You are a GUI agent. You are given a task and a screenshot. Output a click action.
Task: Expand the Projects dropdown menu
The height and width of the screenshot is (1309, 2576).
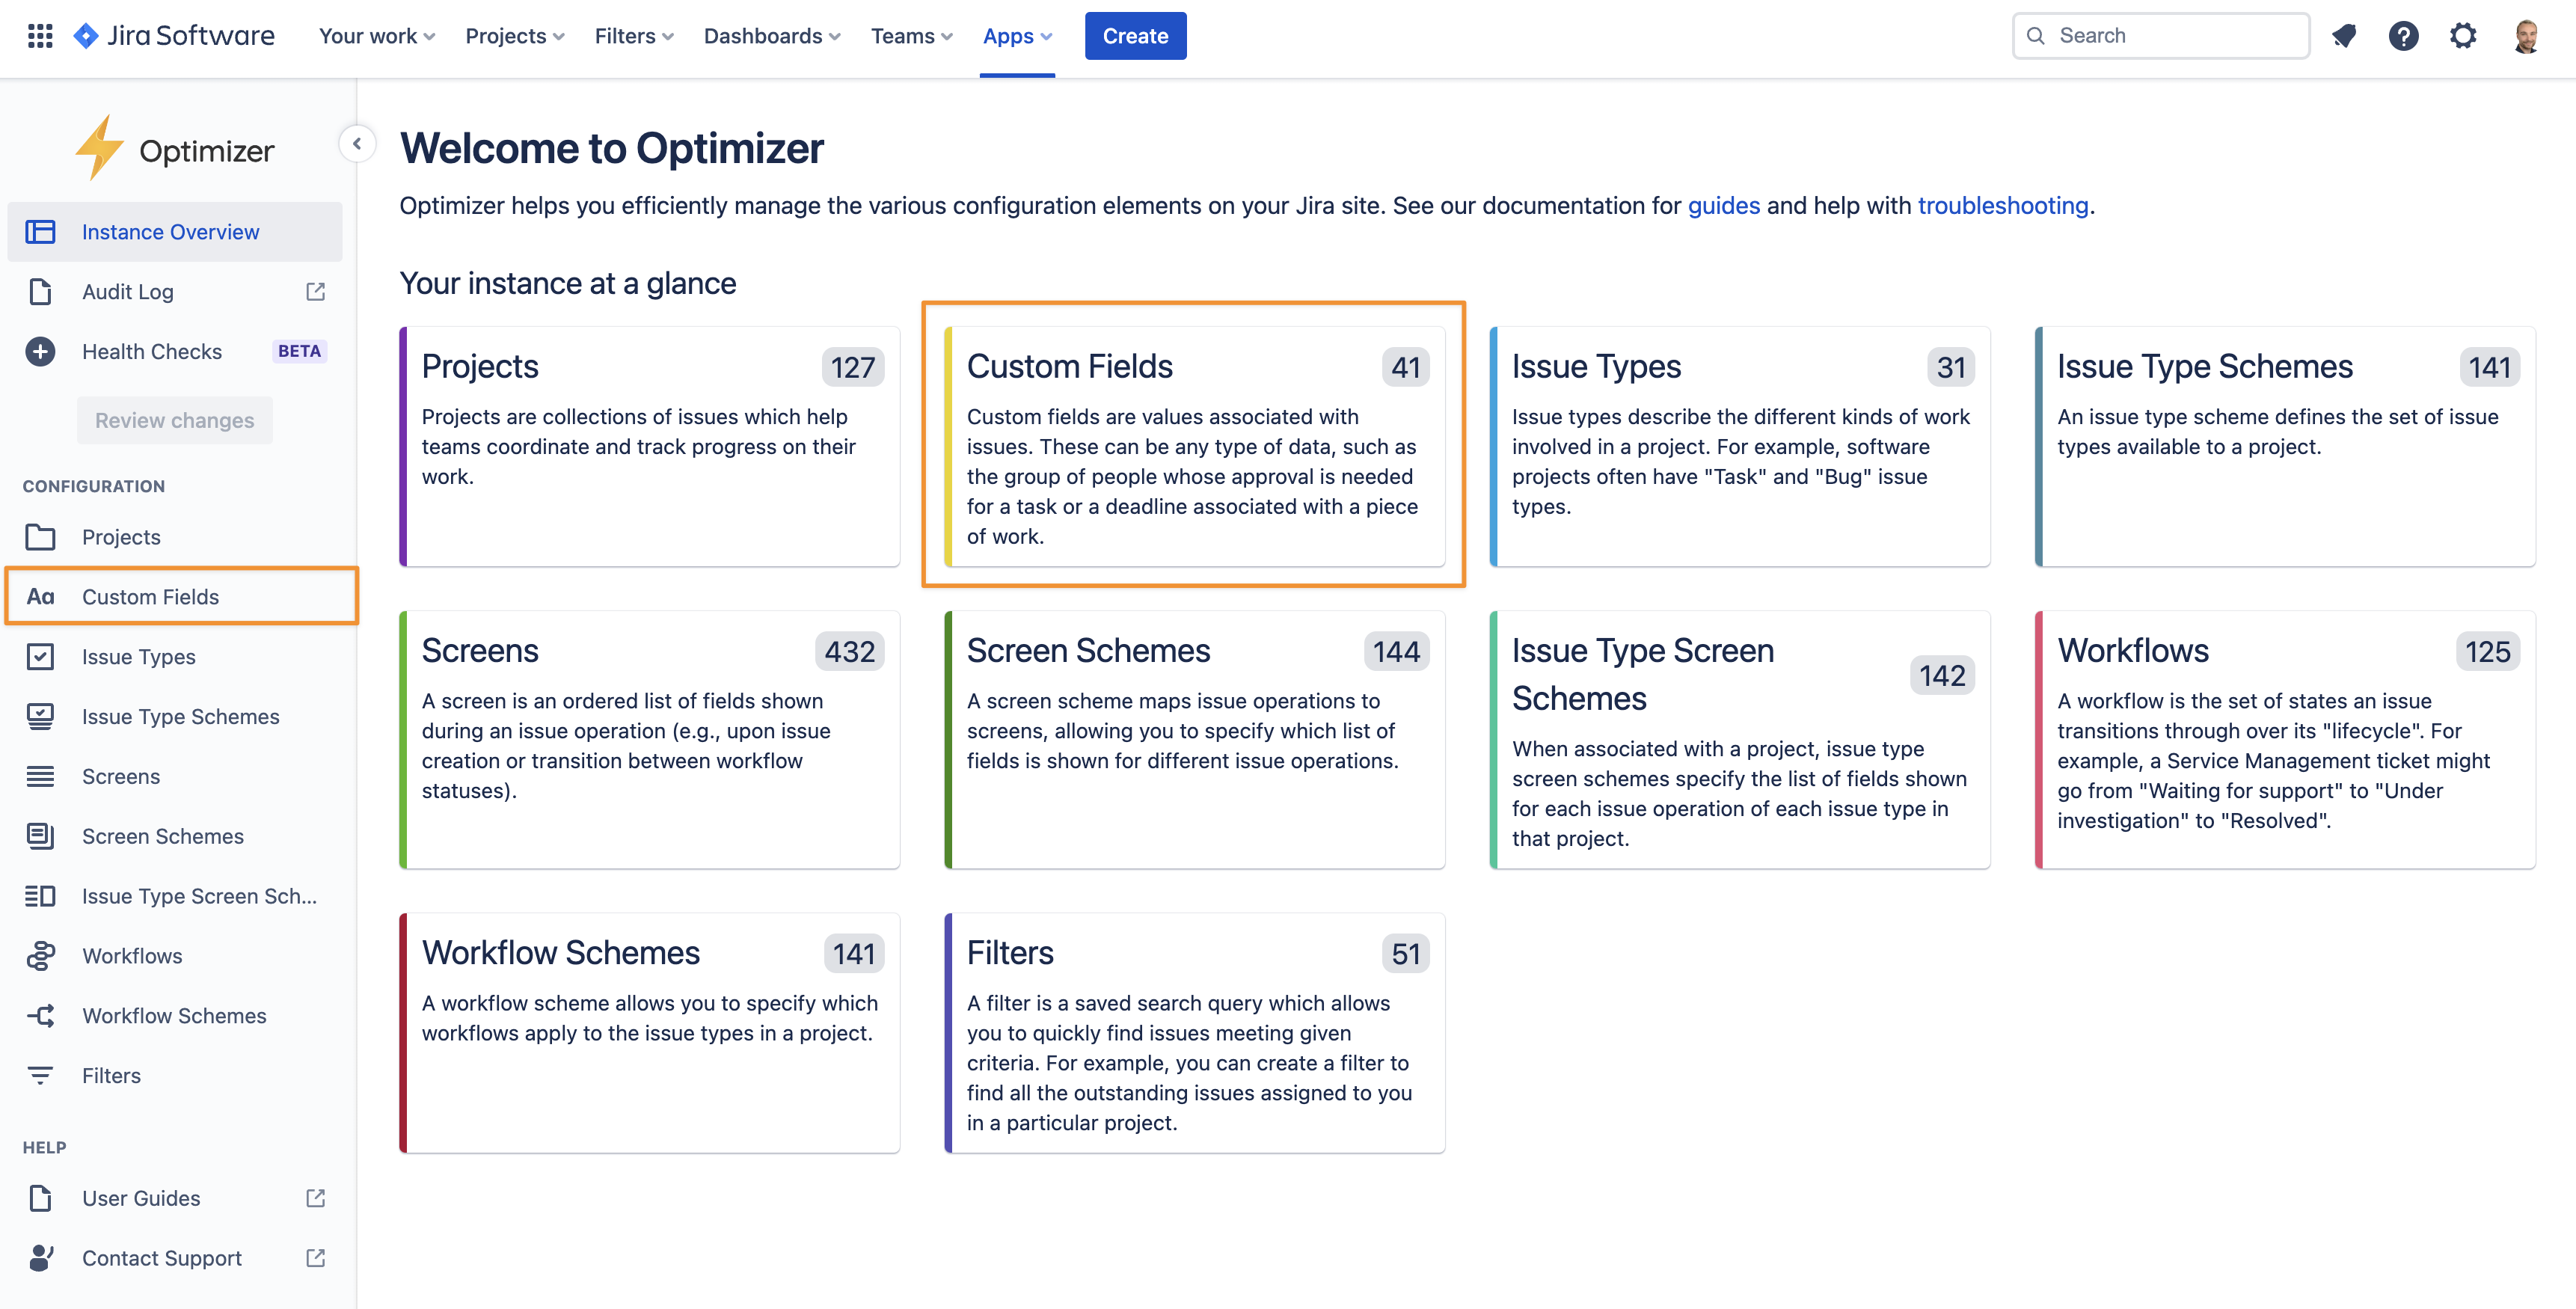click(515, 36)
